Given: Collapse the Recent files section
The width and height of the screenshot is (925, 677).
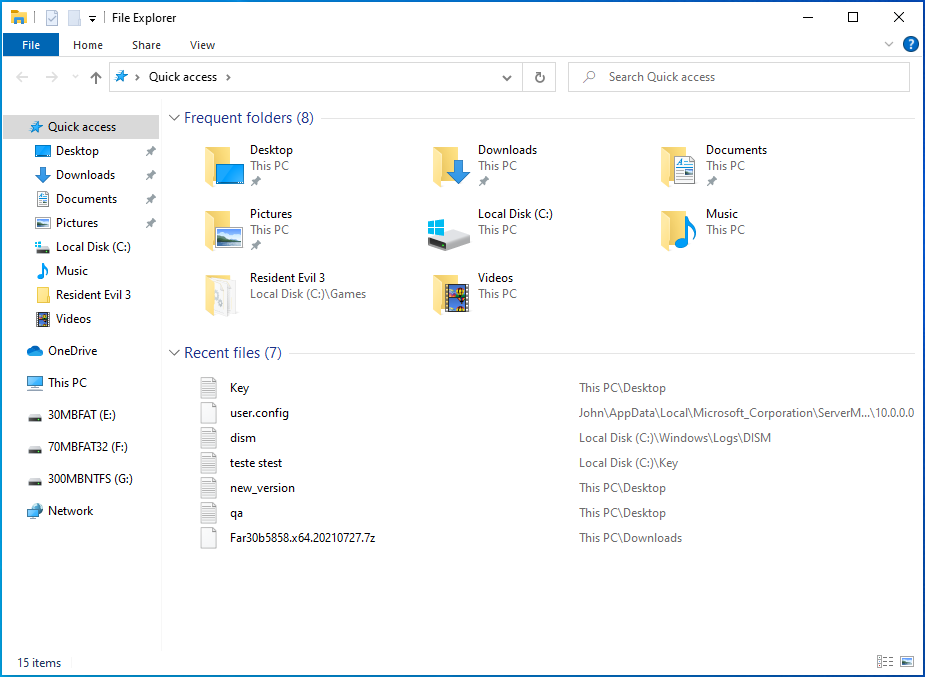Looking at the screenshot, I should point(174,353).
